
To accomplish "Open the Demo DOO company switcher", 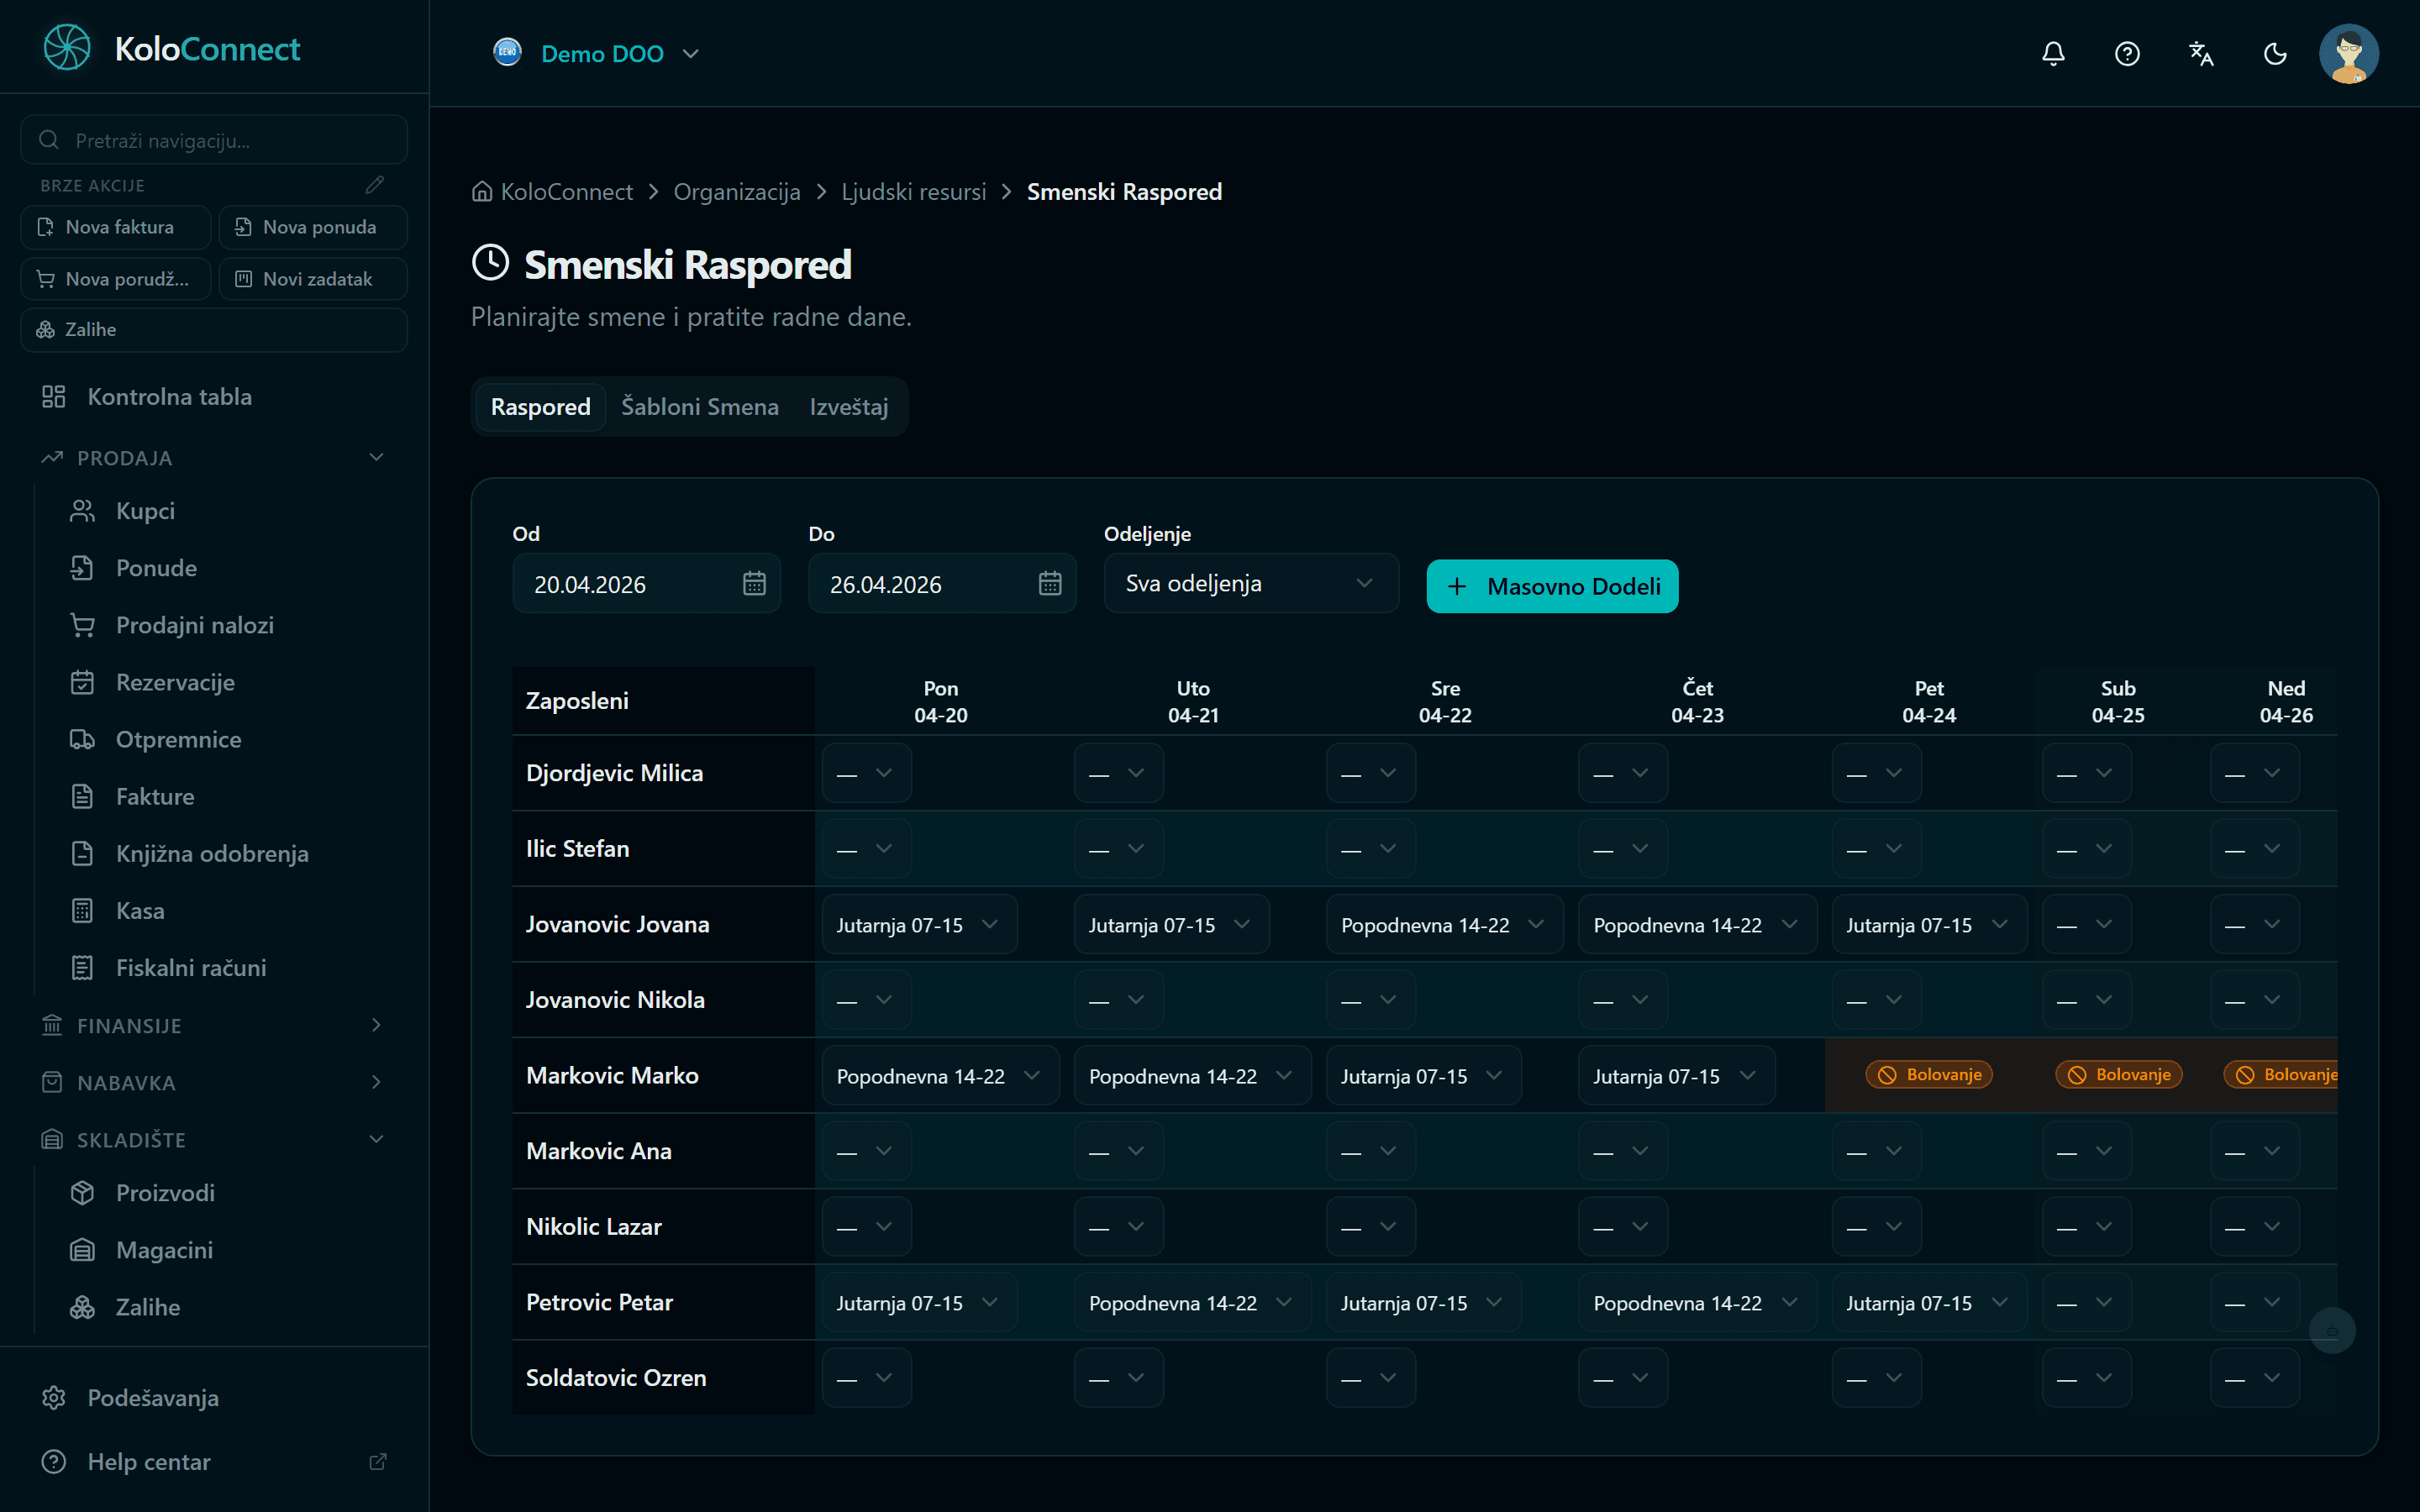I will click(597, 53).
